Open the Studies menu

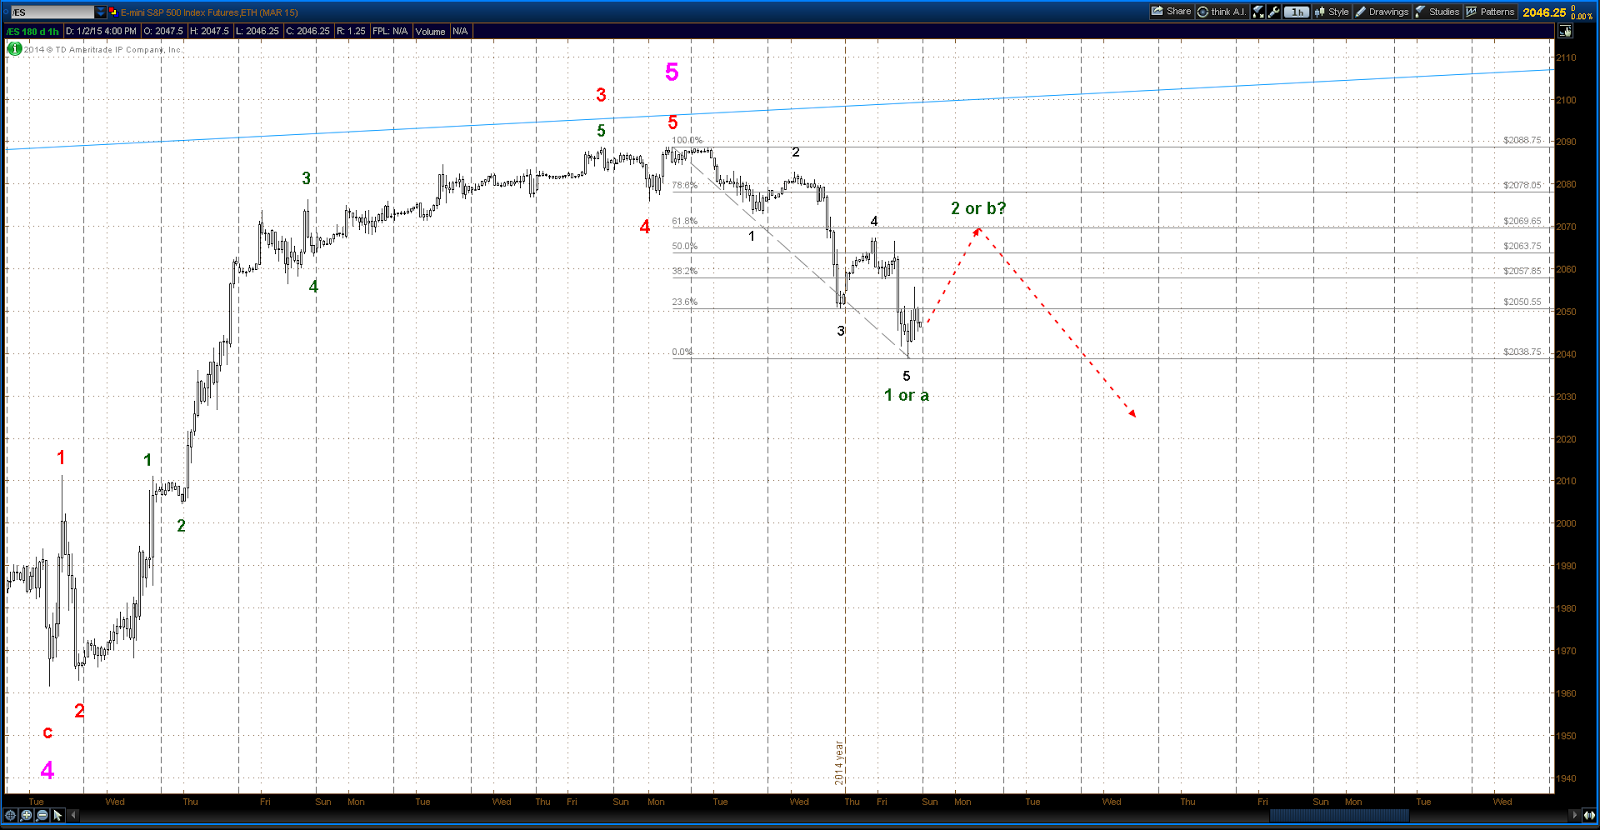click(1437, 12)
